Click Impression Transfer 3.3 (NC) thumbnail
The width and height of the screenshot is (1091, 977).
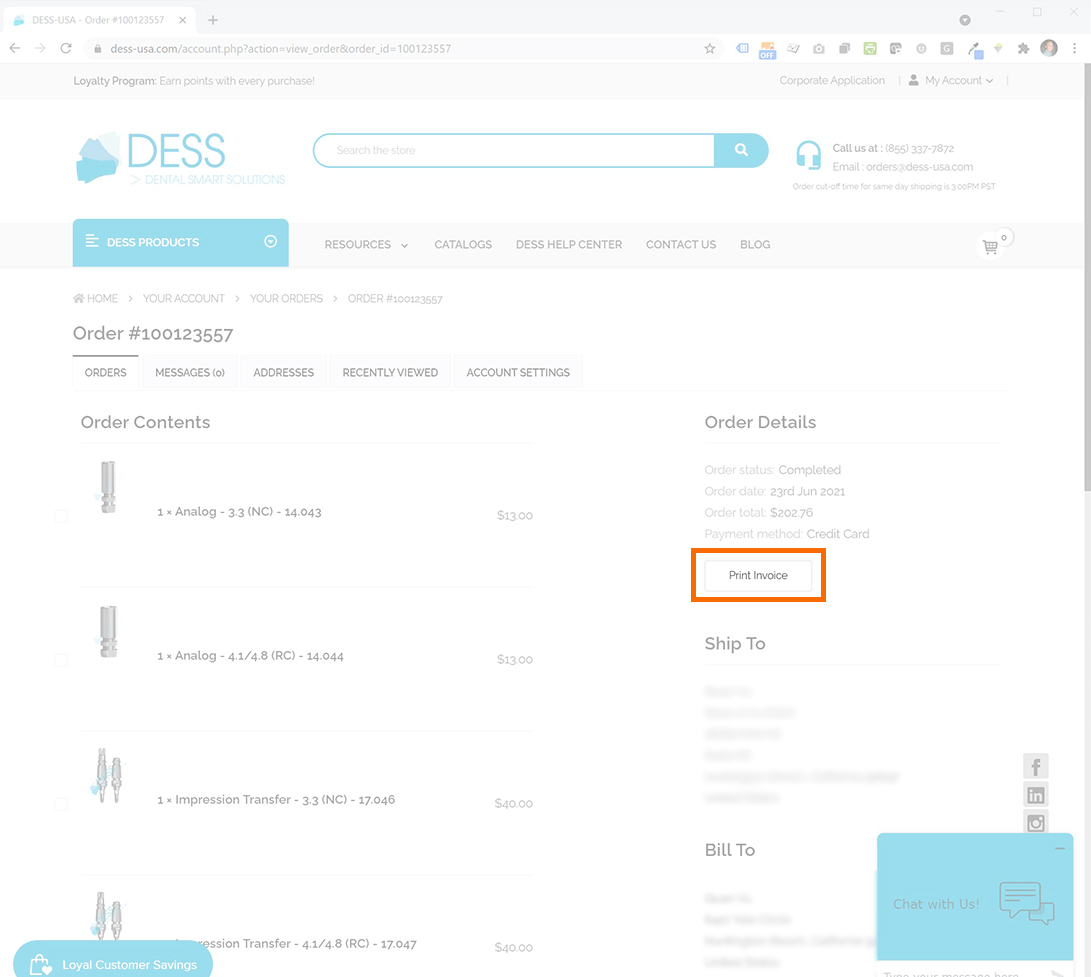pyautogui.click(x=107, y=776)
